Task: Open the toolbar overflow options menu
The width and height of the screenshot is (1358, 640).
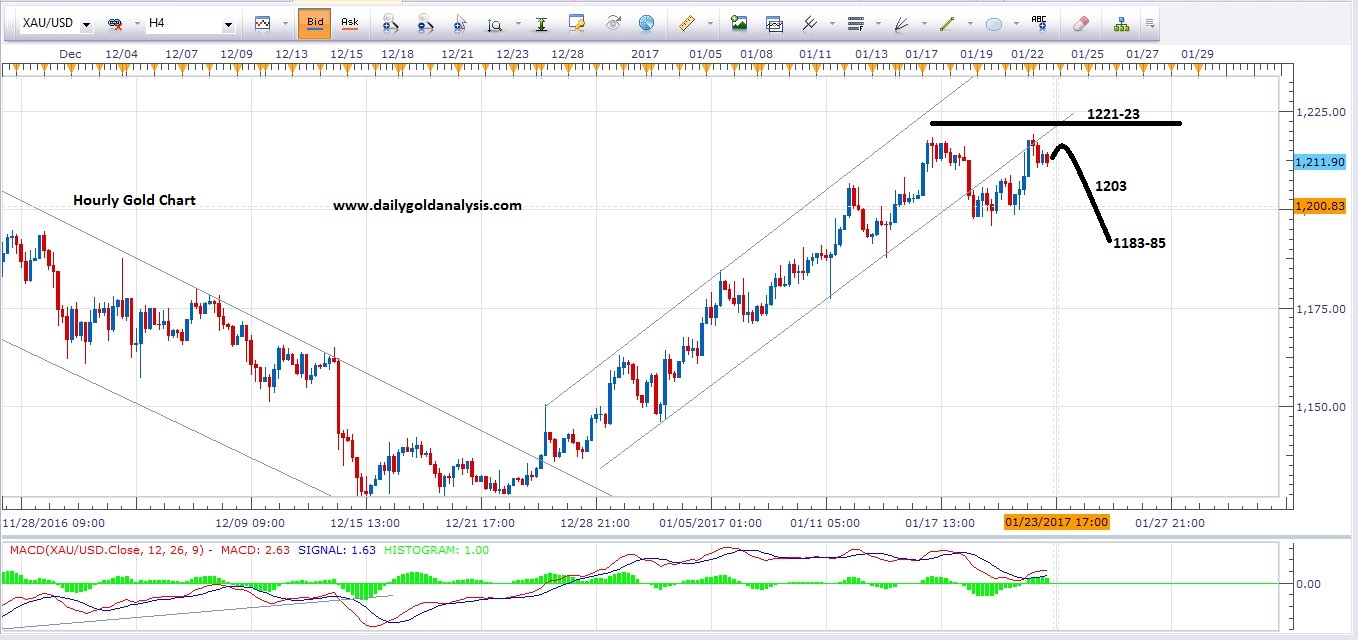Action: coord(1151,20)
